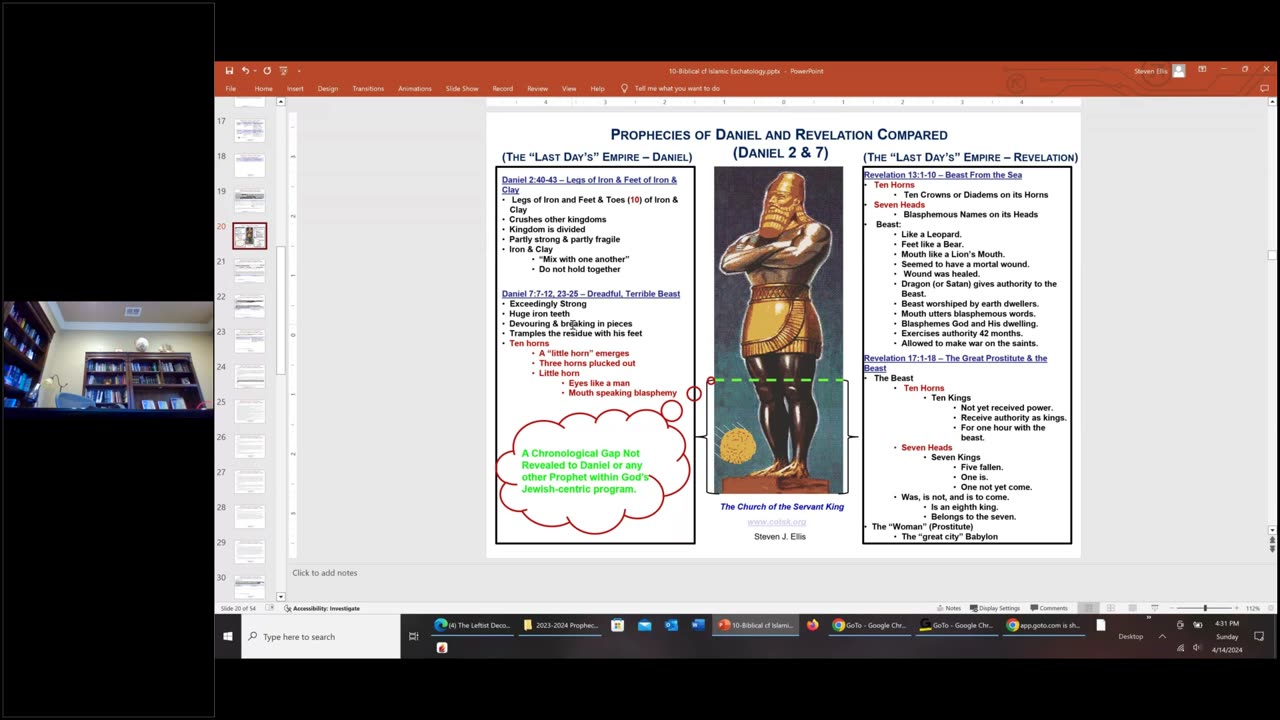Open Display Settings in status bar
The width and height of the screenshot is (1280, 720).
pyautogui.click(x=995, y=608)
